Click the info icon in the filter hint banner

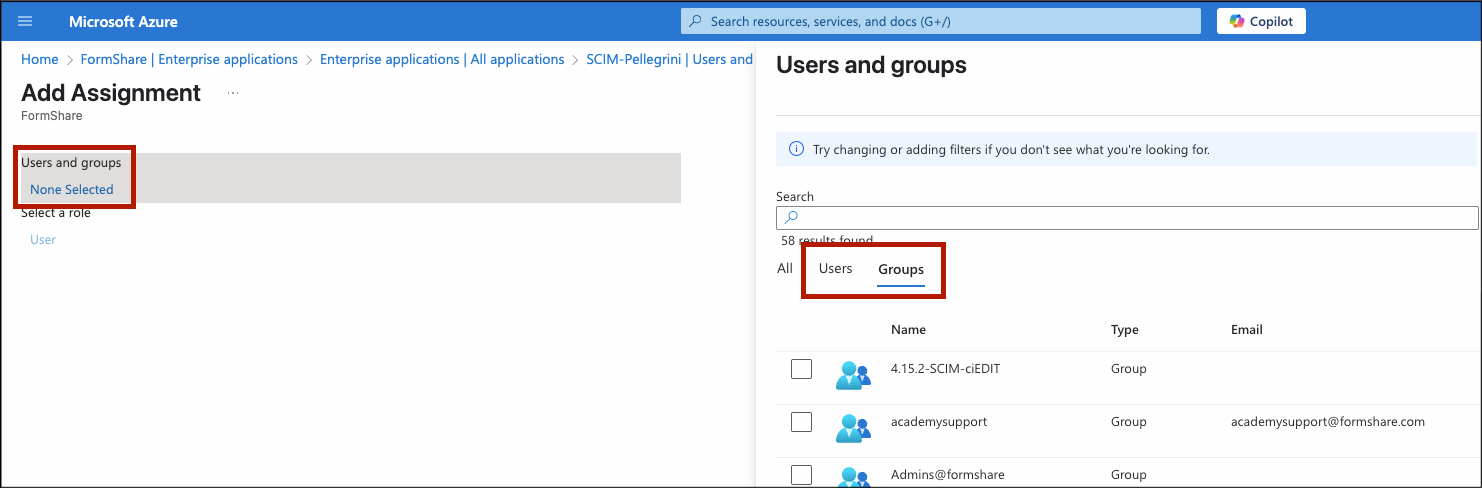point(797,149)
